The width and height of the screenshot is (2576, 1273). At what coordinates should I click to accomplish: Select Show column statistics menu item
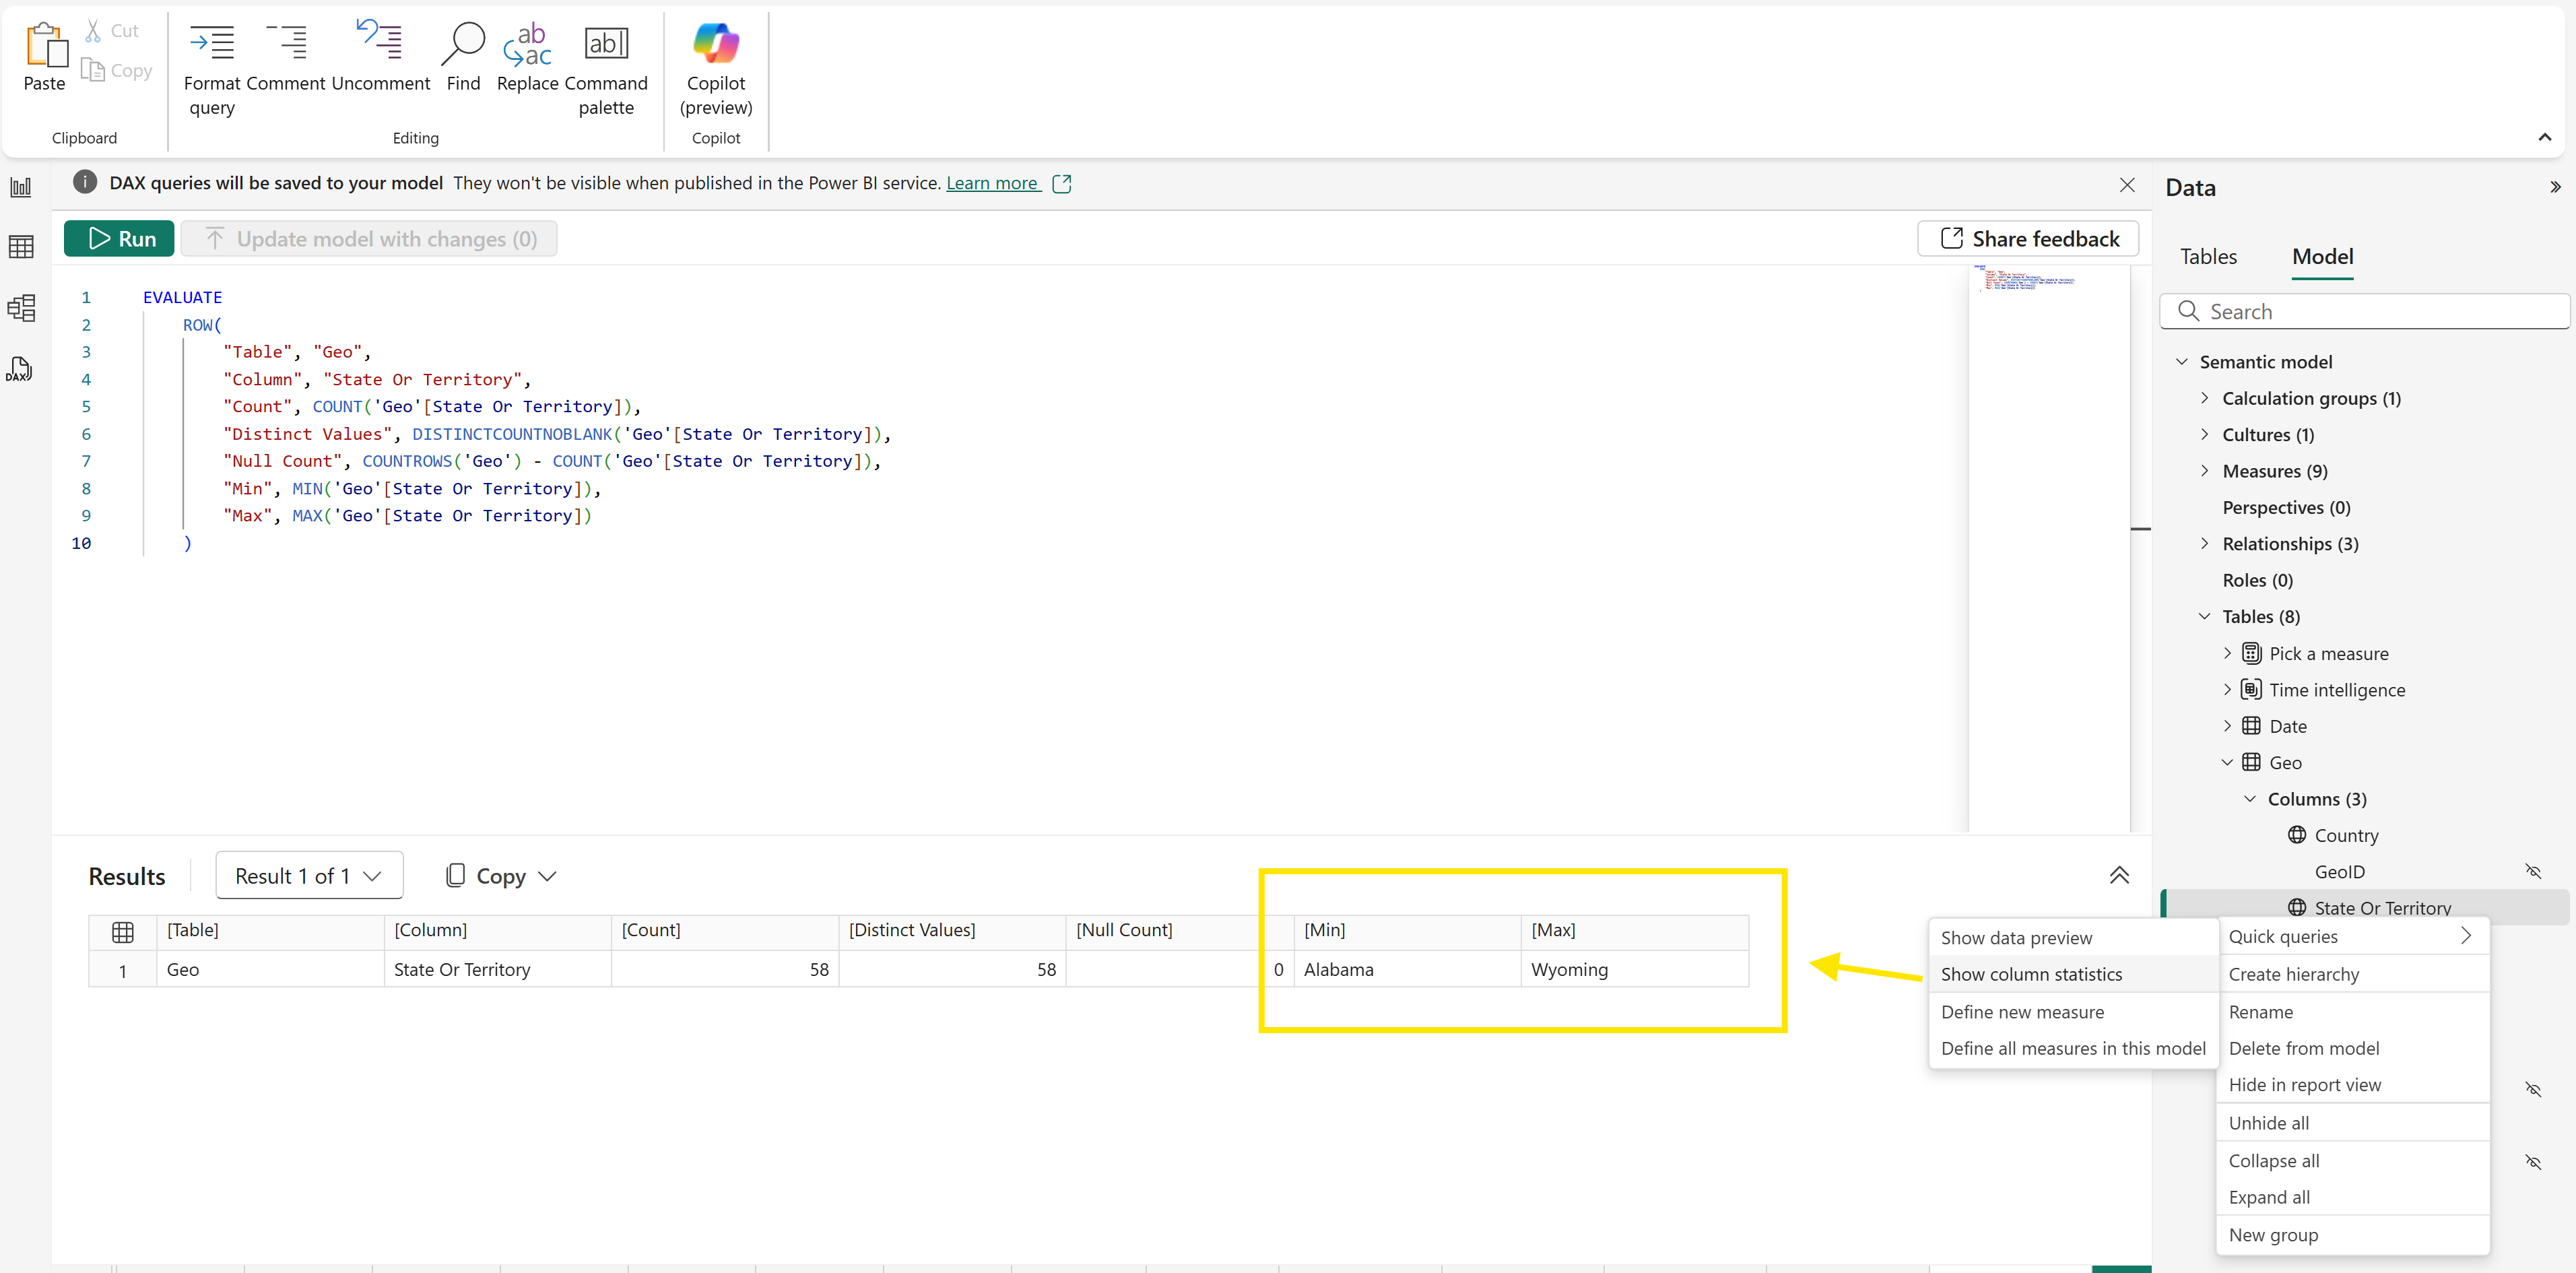(2031, 974)
